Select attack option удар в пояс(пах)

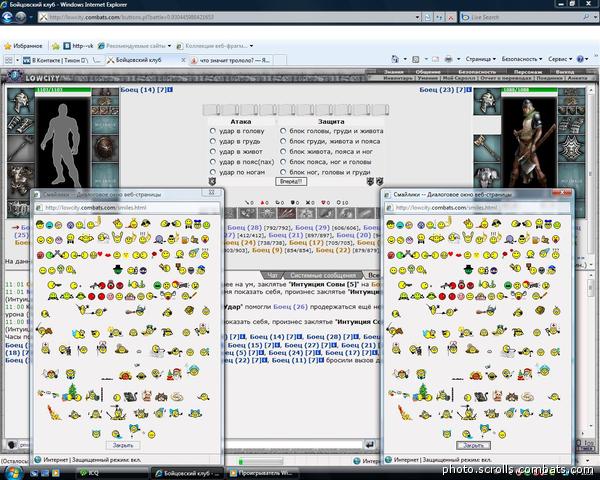tap(213, 162)
